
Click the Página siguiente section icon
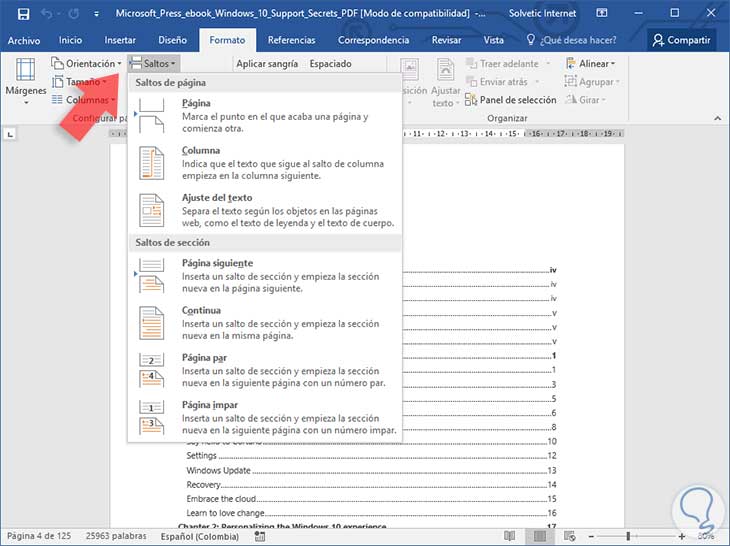[x=151, y=276]
